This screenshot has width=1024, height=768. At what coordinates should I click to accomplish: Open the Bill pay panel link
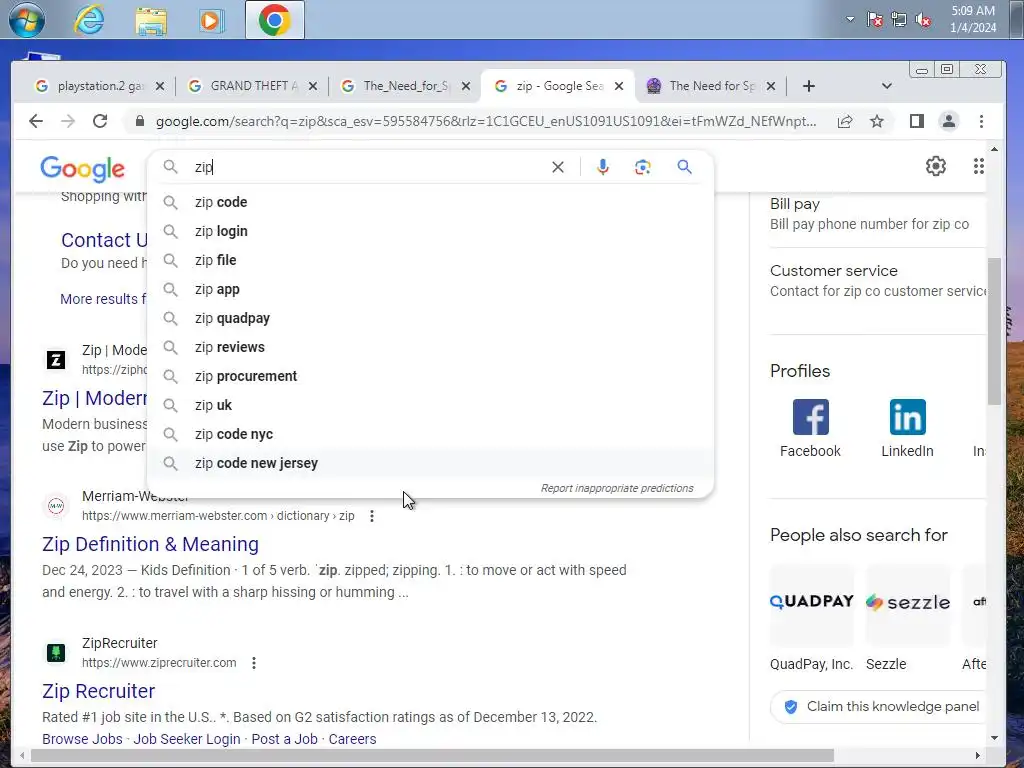[x=795, y=204]
